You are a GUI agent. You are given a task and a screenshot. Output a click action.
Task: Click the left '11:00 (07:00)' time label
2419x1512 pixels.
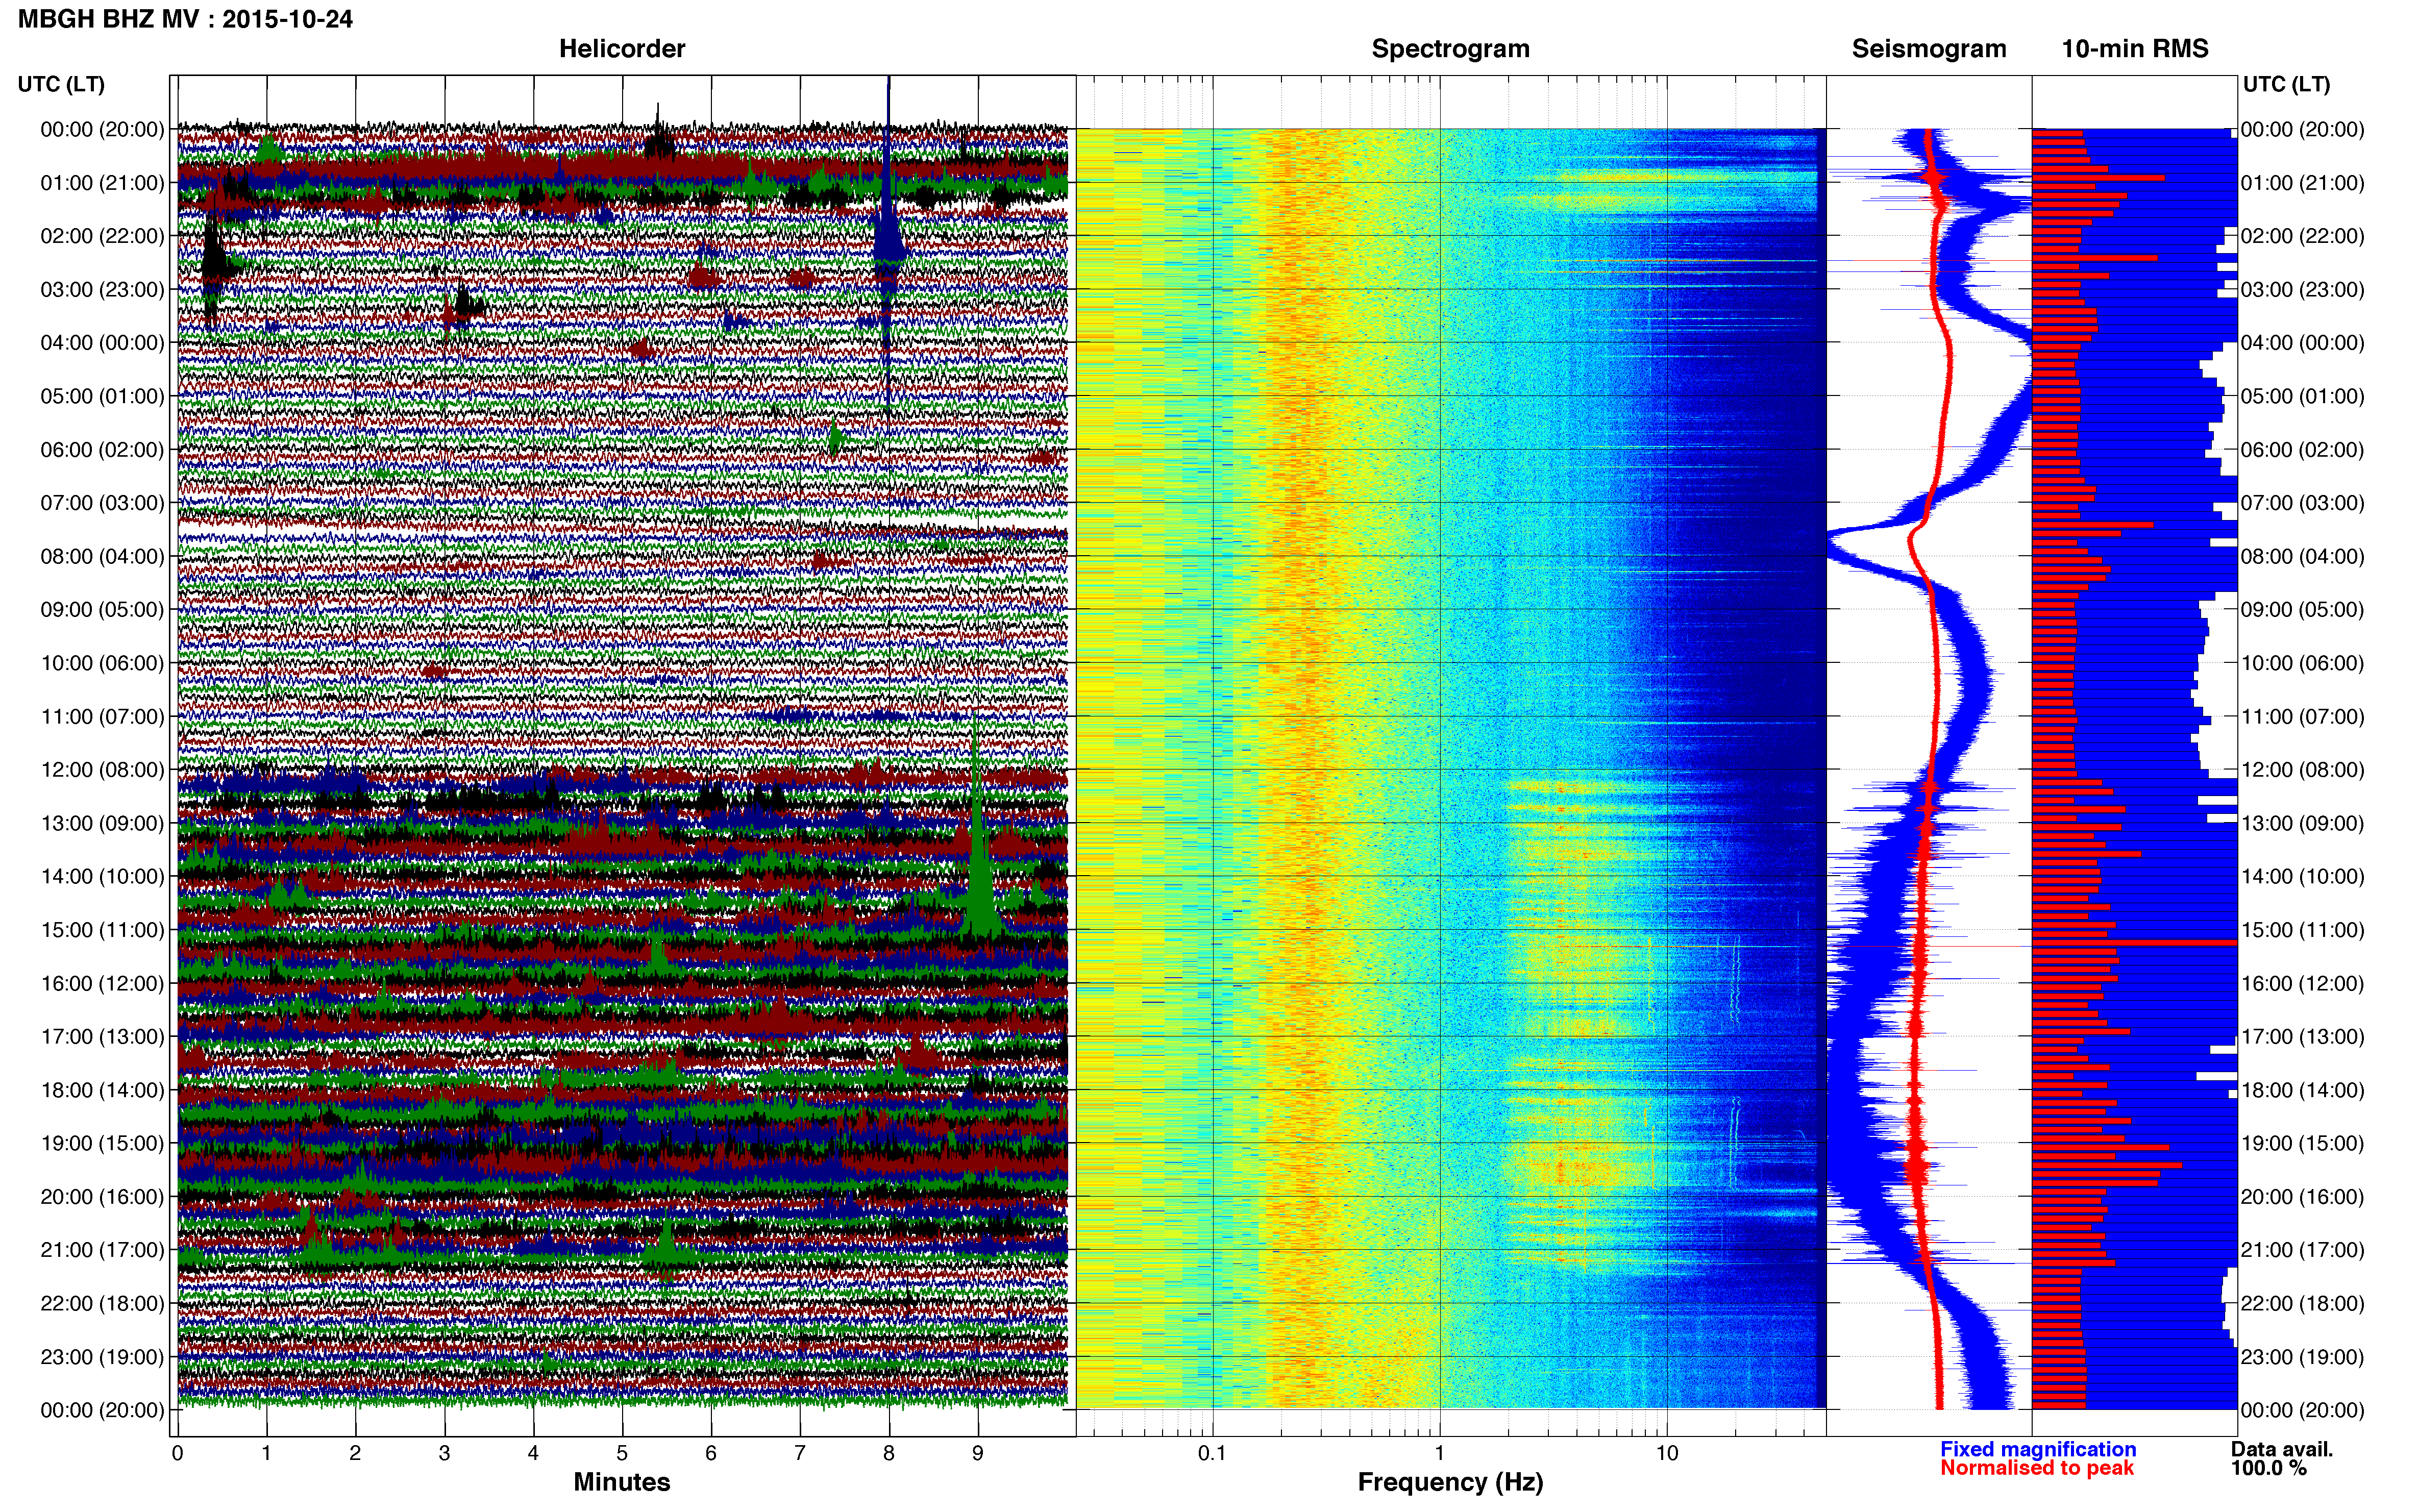102,717
